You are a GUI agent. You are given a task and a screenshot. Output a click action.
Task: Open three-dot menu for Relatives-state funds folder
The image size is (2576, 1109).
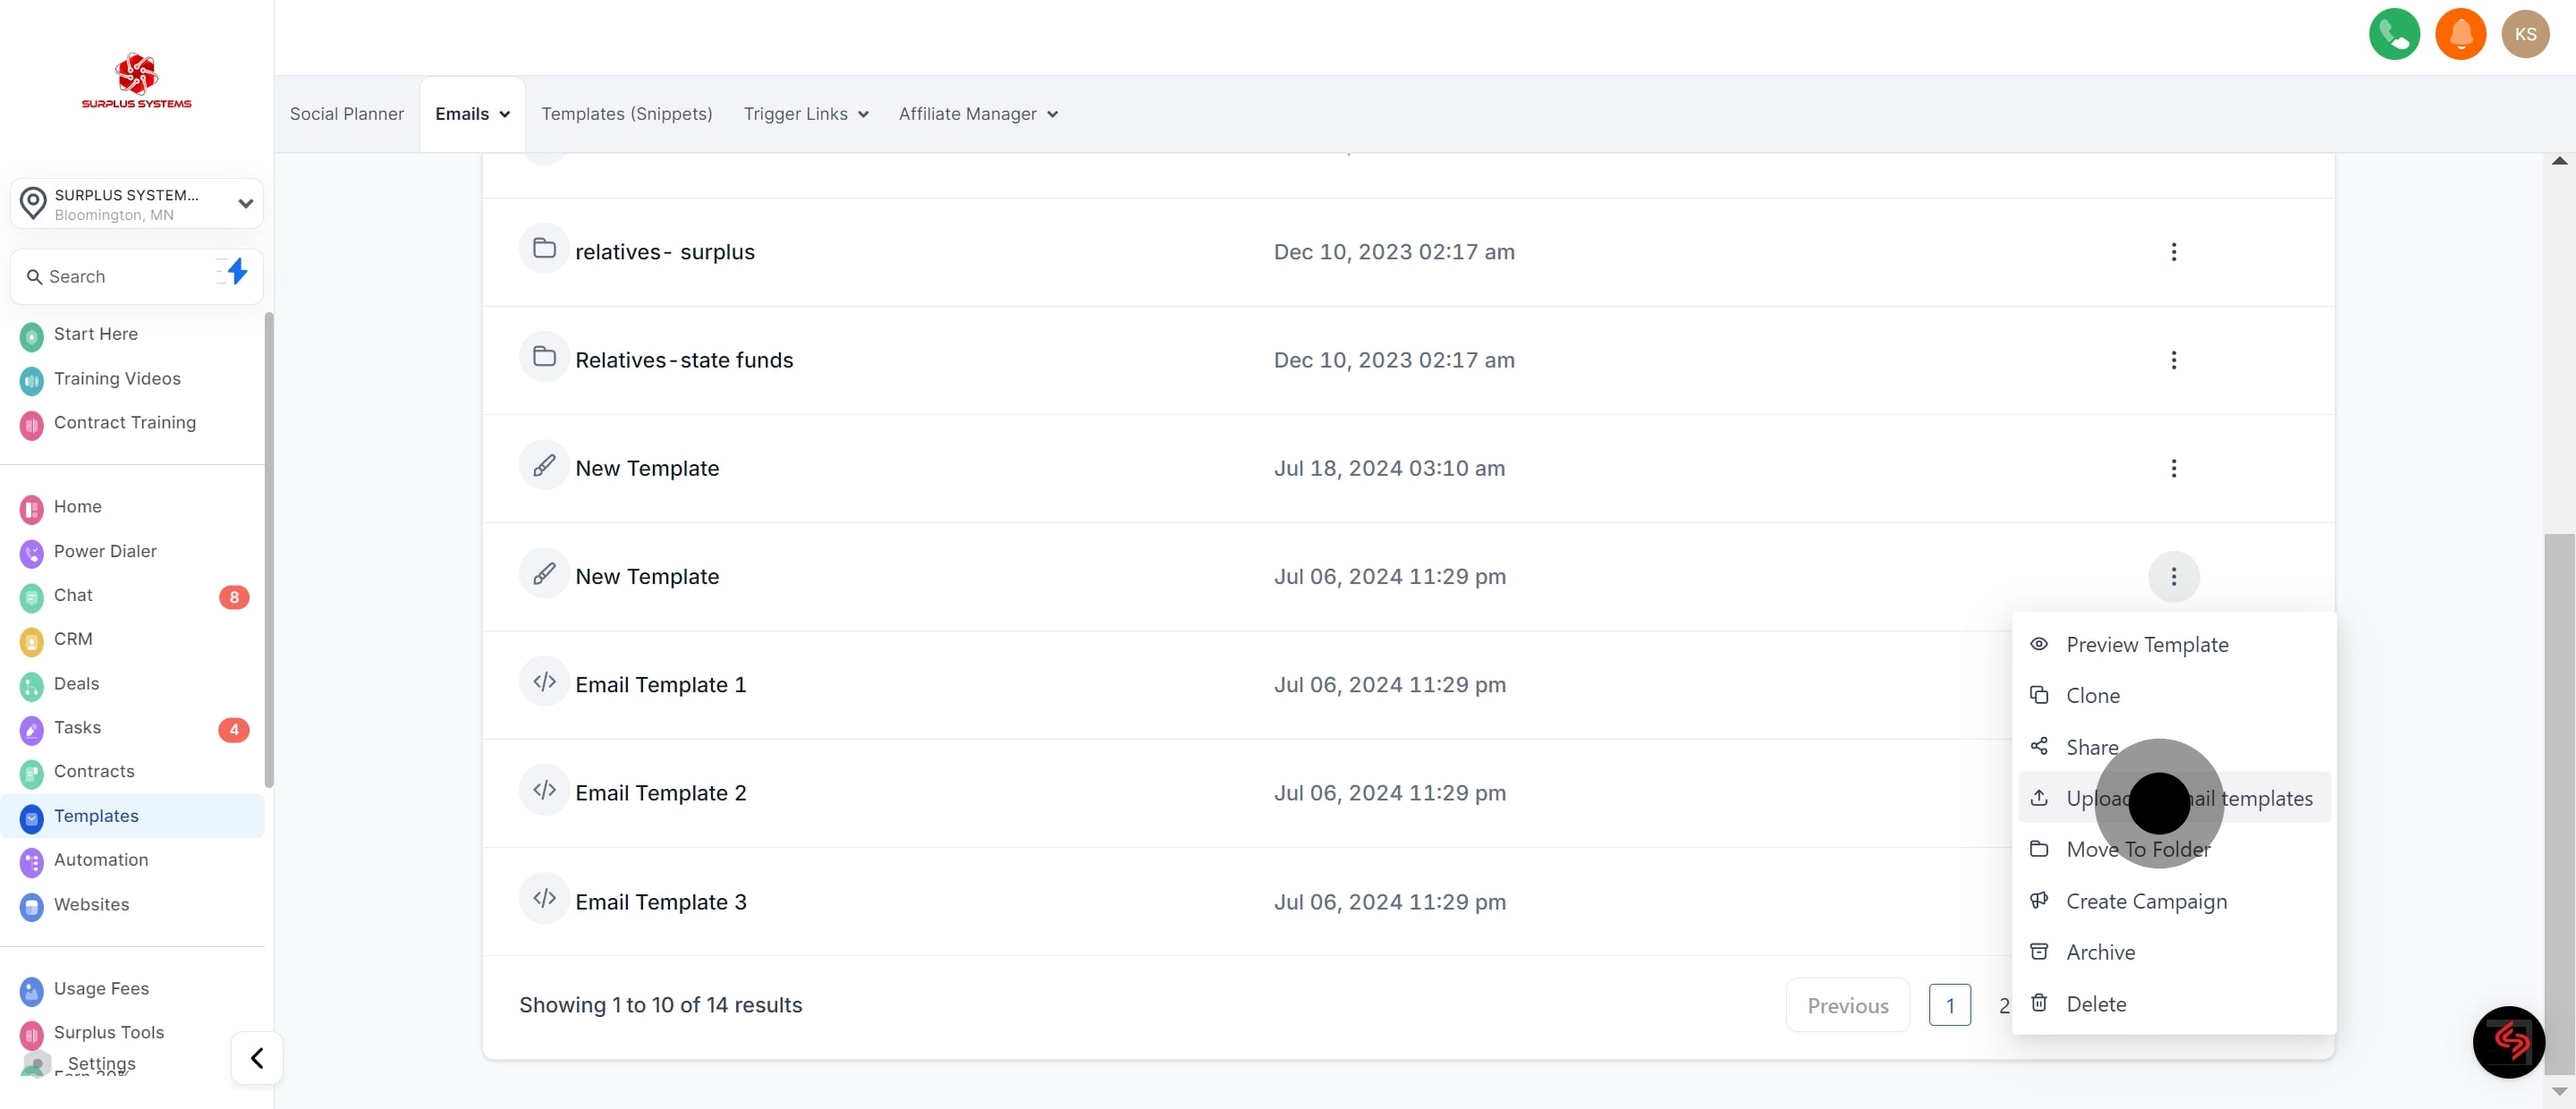(x=2173, y=360)
